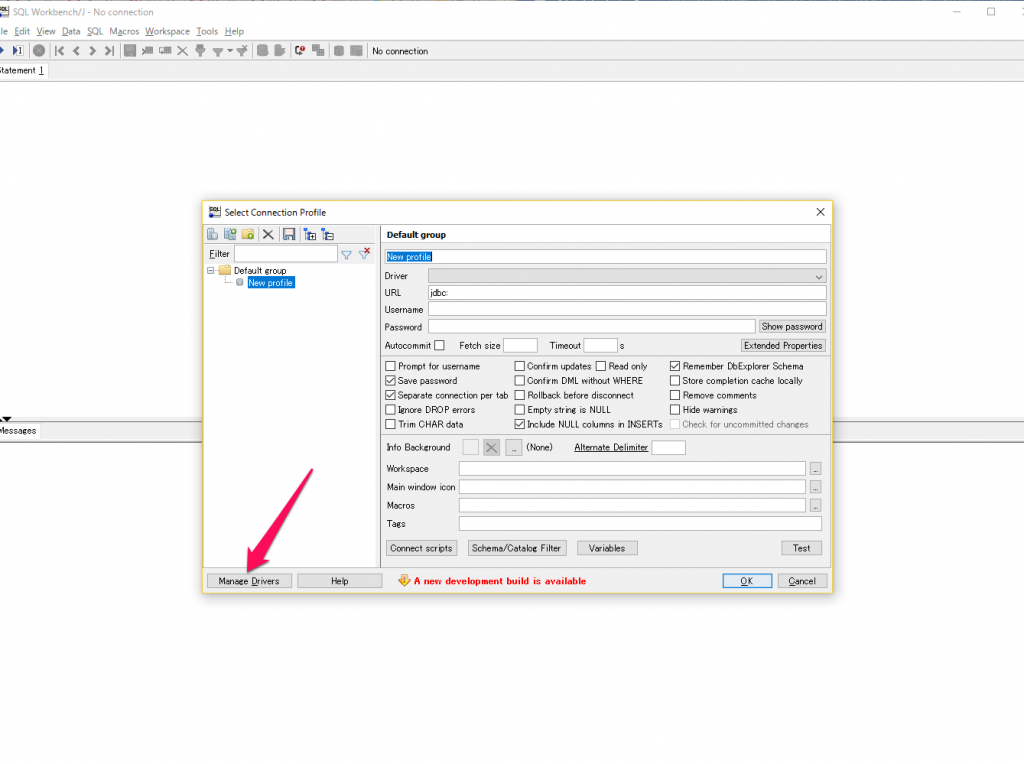Collapse the Default group tree node
Image resolution: width=1024 pixels, height=764 pixels.
211,270
